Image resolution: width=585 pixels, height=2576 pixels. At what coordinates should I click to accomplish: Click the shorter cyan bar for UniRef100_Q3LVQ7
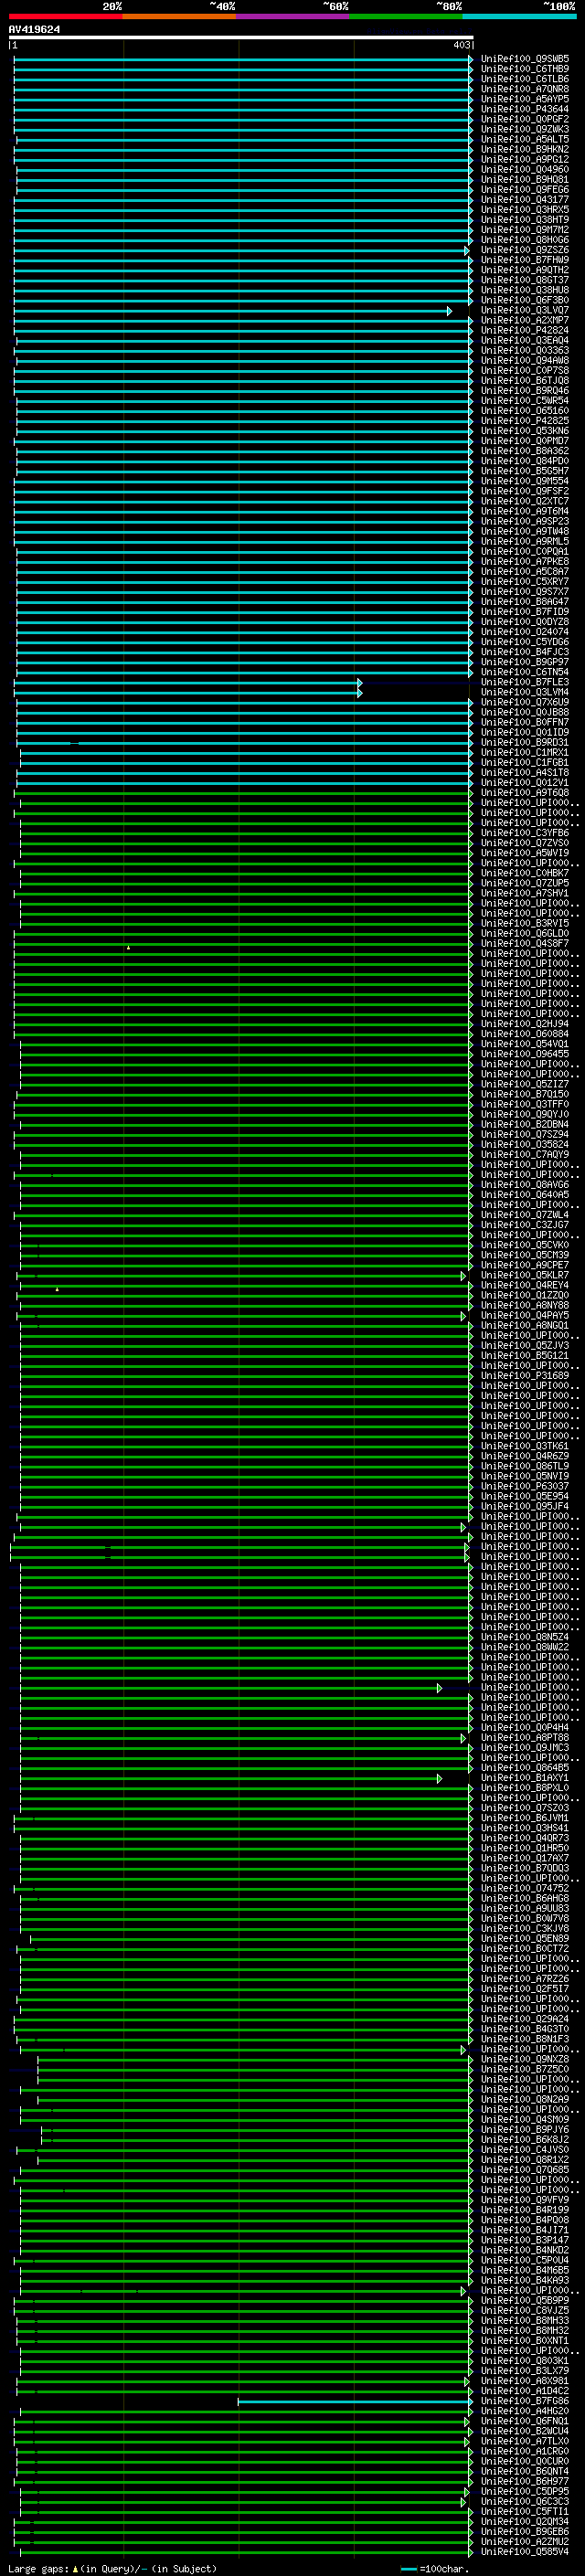[232, 311]
